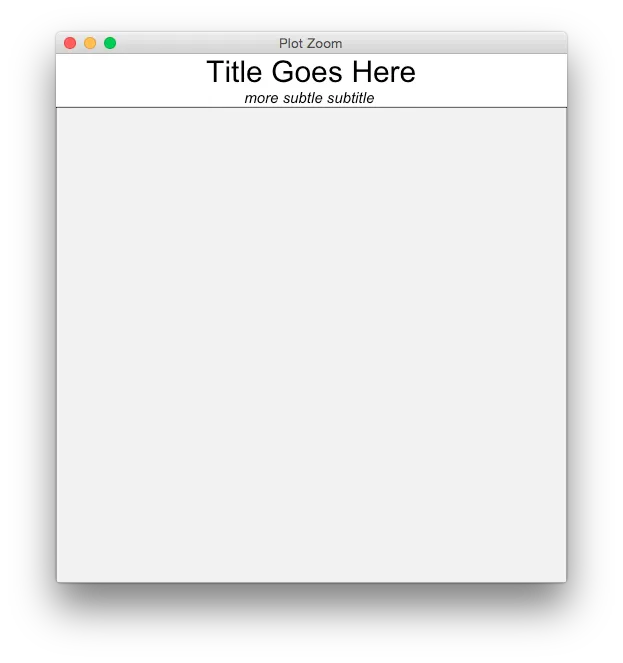
Task: Click the word "Plot" in the title bar
Action: [x=291, y=44]
